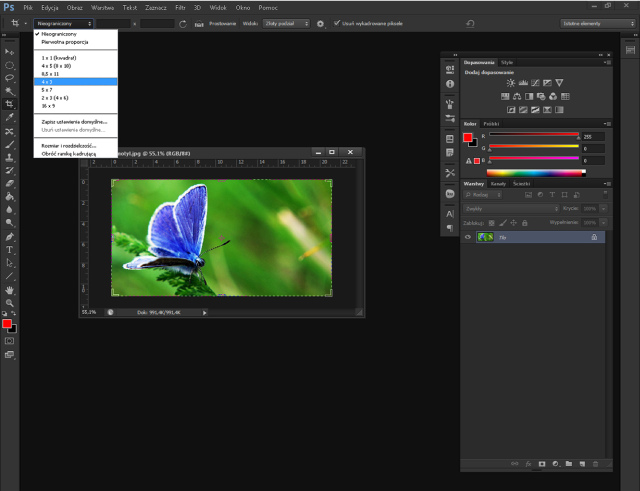Screen dimensions: 640x491
Task: Toggle layer filtering switch in Warstwy panel
Action: pyautogui.click(x=605, y=195)
